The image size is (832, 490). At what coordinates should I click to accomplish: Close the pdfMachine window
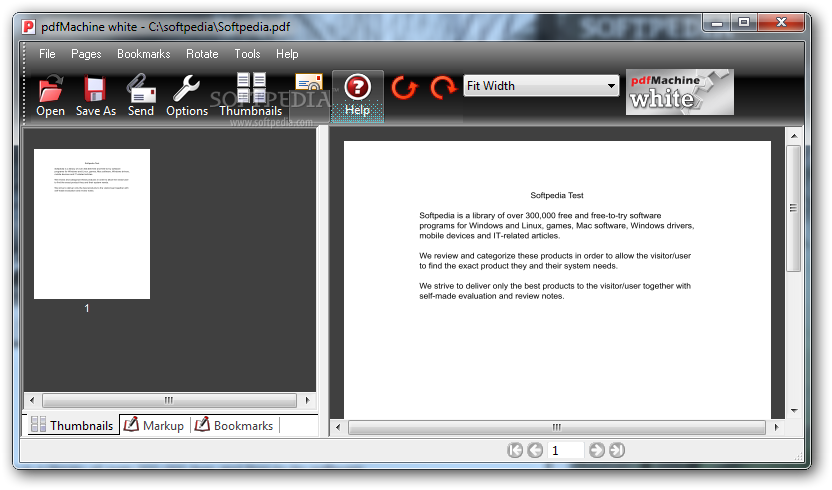(x=781, y=22)
